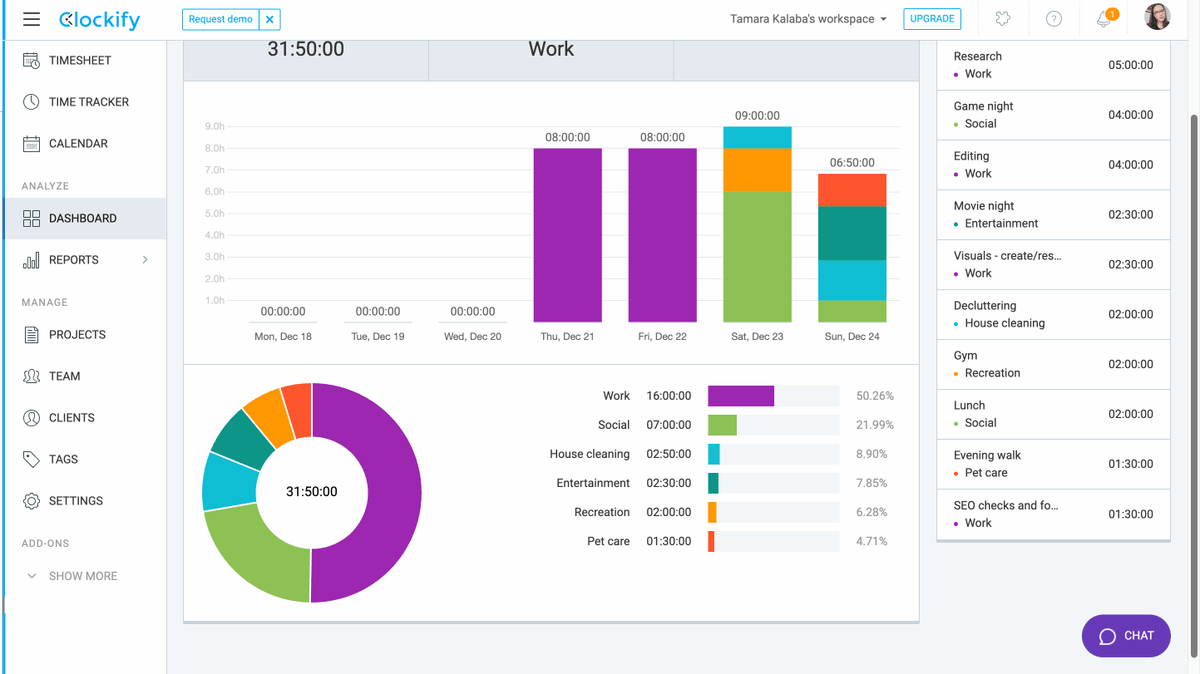Click the Thu, Dec 21 bar
The width and height of the screenshot is (1200, 674).
(x=568, y=235)
